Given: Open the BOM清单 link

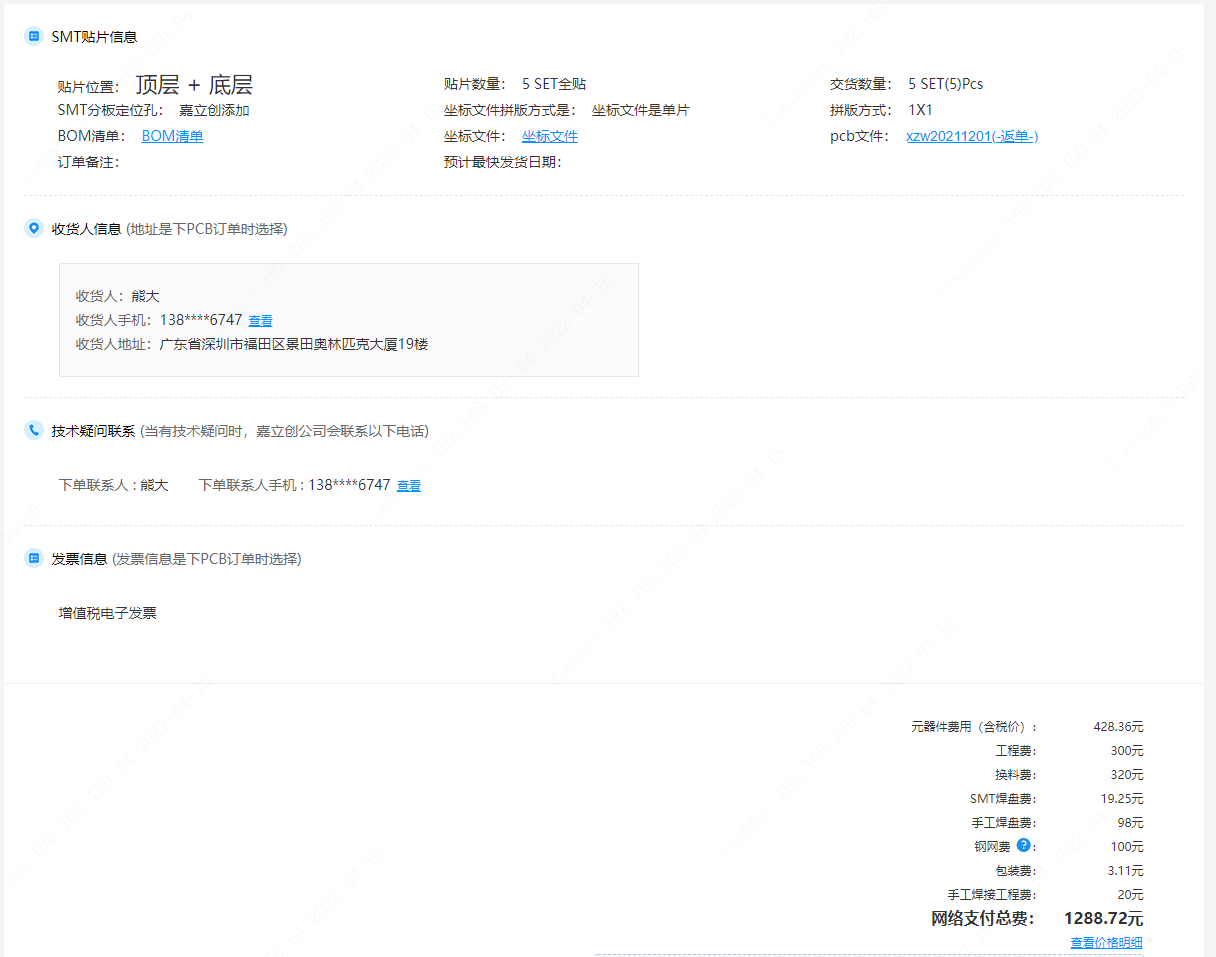Looking at the screenshot, I should [x=172, y=136].
